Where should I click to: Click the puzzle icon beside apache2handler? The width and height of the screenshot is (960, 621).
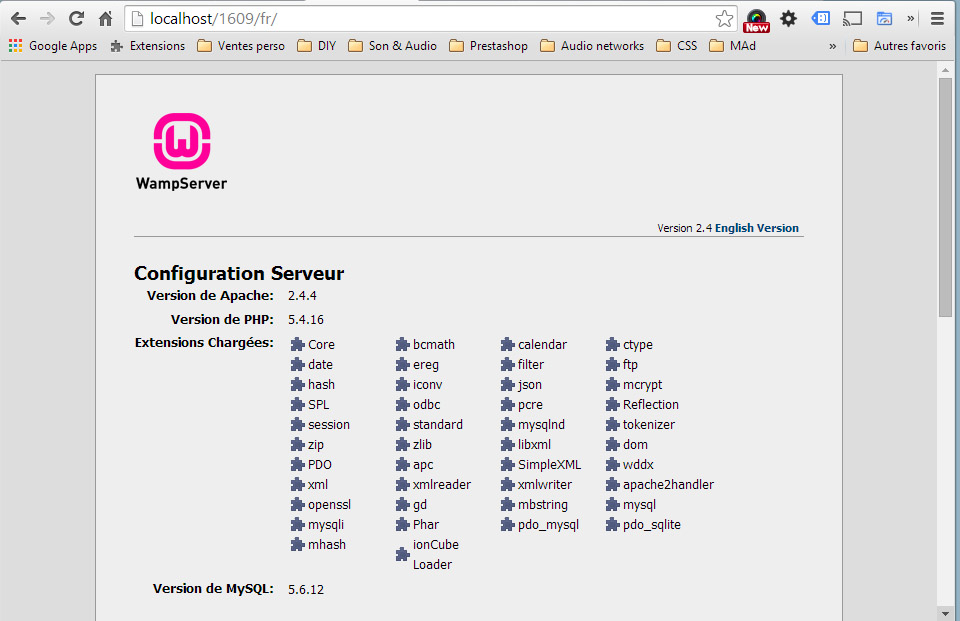pos(613,485)
